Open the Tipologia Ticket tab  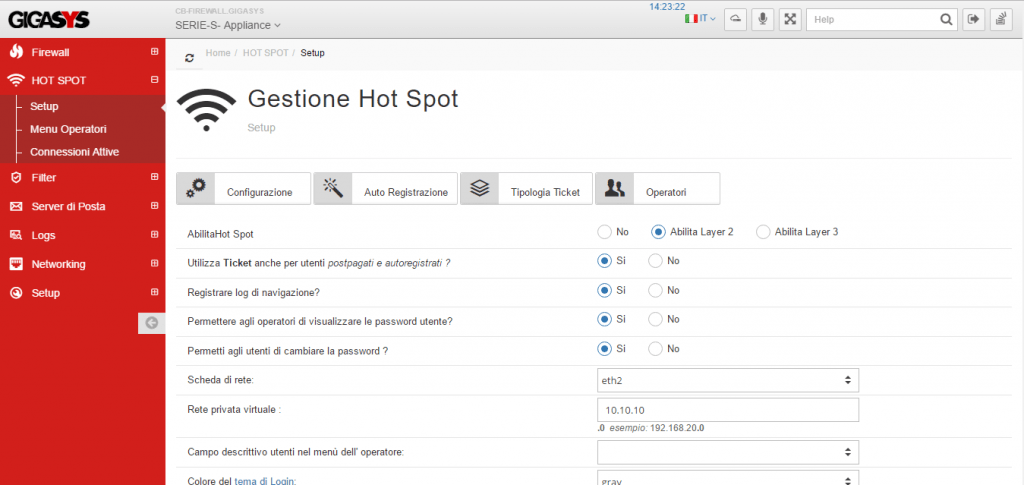click(x=526, y=189)
